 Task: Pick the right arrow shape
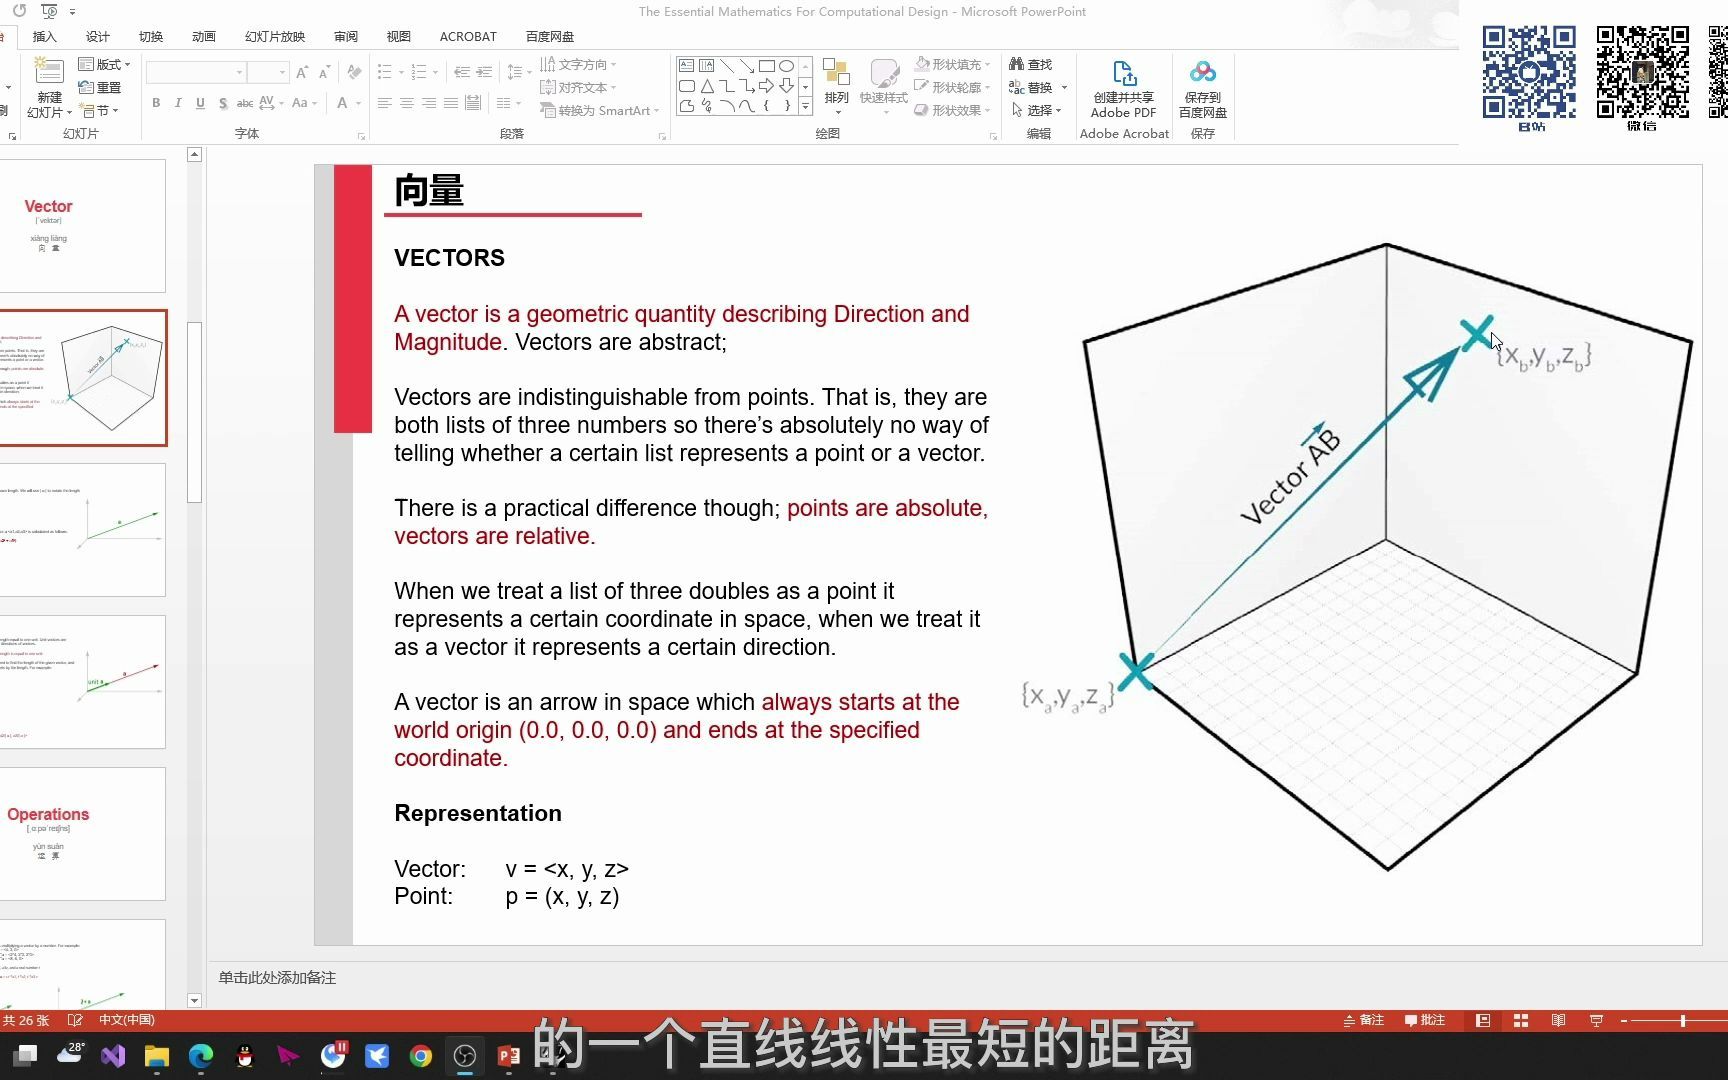[767, 86]
